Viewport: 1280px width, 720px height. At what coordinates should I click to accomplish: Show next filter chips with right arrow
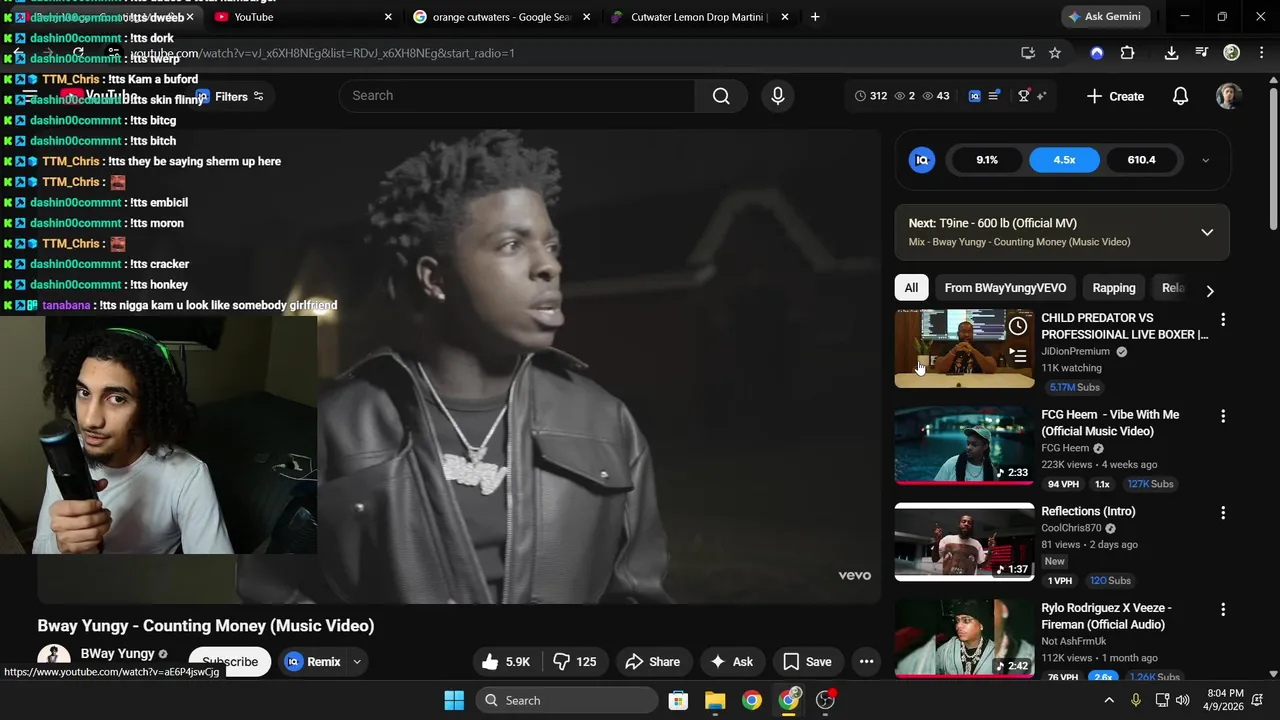[1209, 290]
